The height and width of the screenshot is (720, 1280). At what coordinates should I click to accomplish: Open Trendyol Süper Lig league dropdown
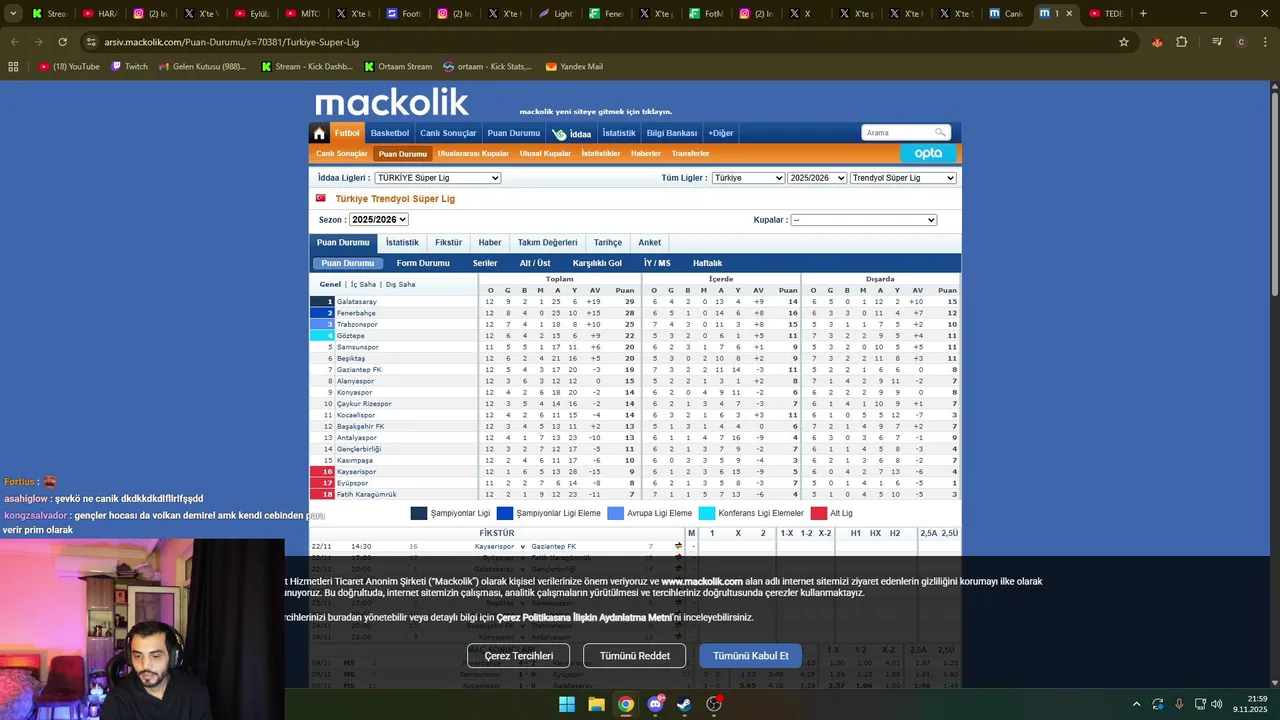(903, 178)
